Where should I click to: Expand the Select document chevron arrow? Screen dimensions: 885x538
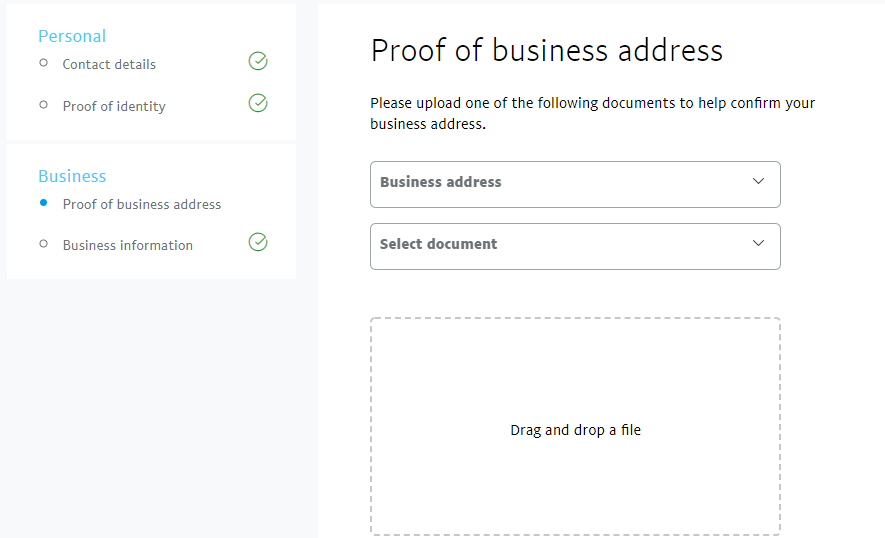point(758,244)
